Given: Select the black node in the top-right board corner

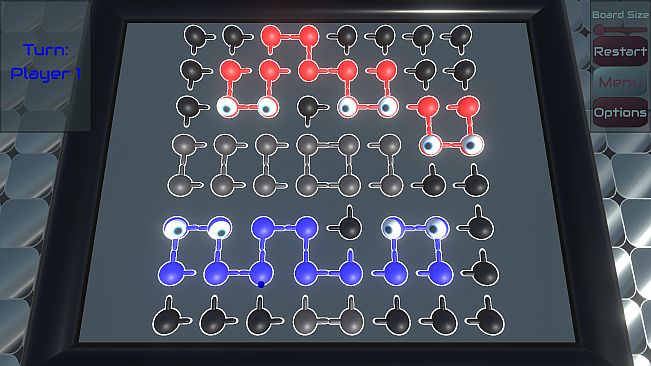Looking at the screenshot, I should (x=460, y=36).
